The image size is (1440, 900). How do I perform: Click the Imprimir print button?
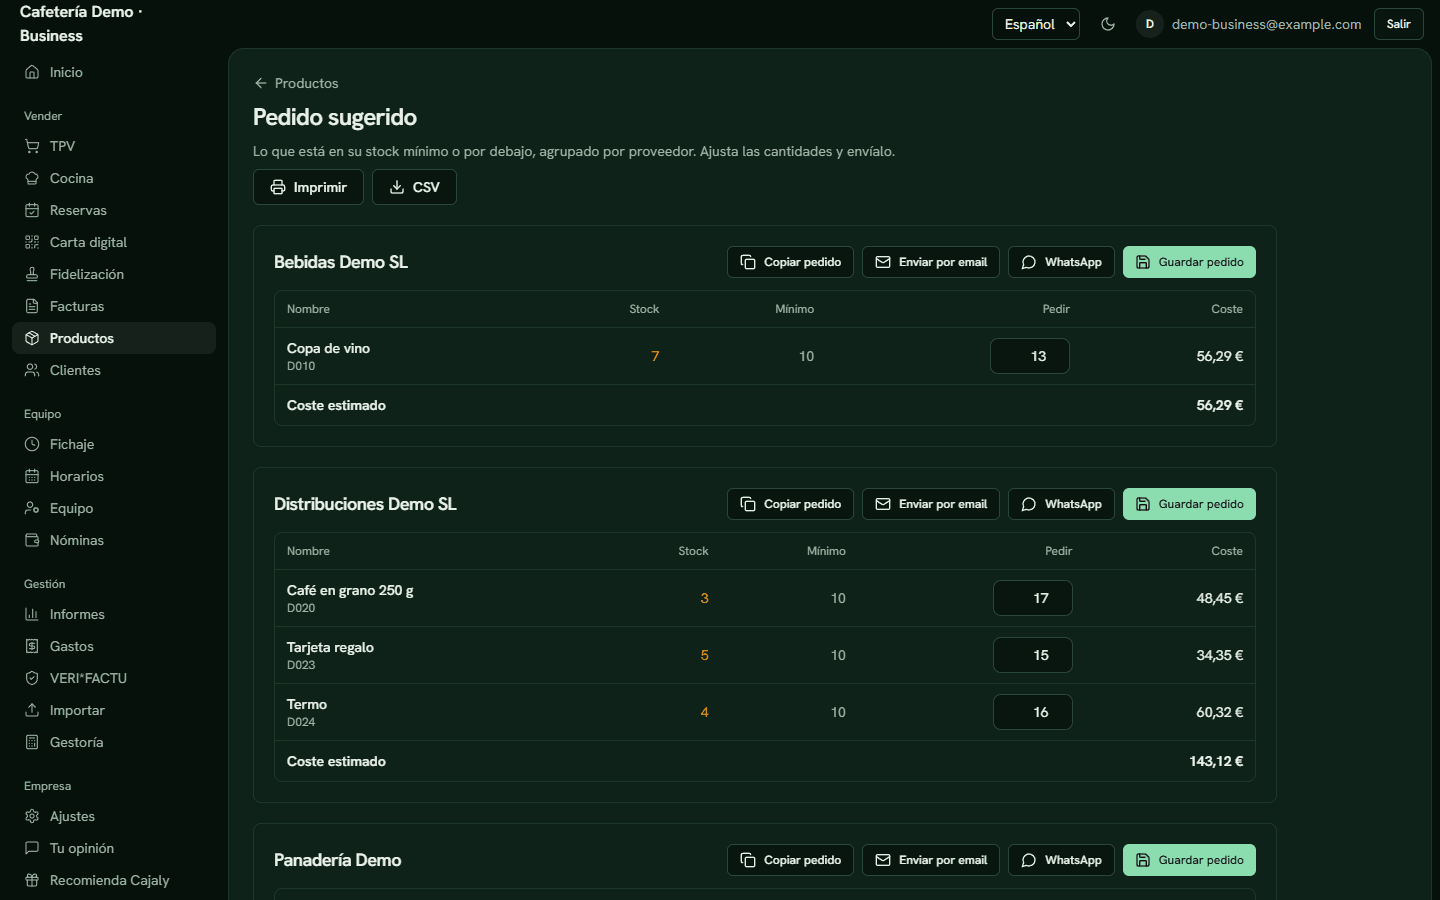(308, 187)
